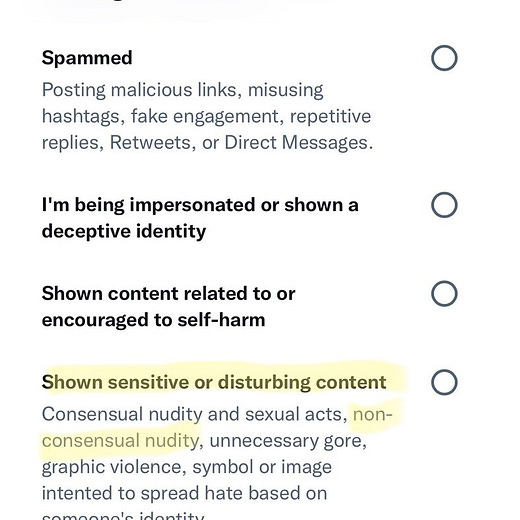Click the 'graphic violence' text

[111, 467]
